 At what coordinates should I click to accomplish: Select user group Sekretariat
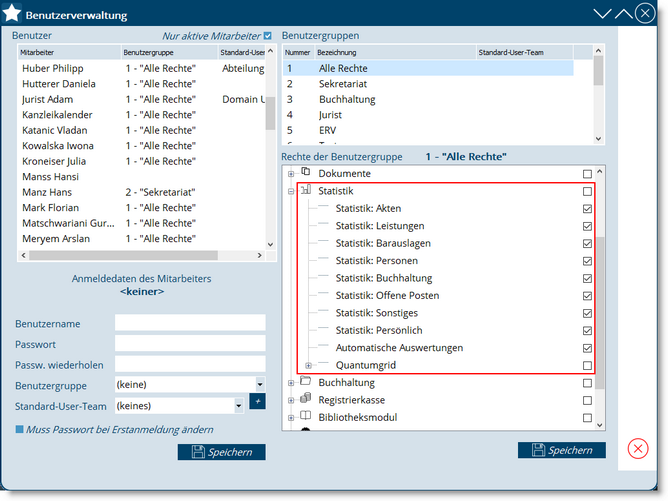coord(428,84)
